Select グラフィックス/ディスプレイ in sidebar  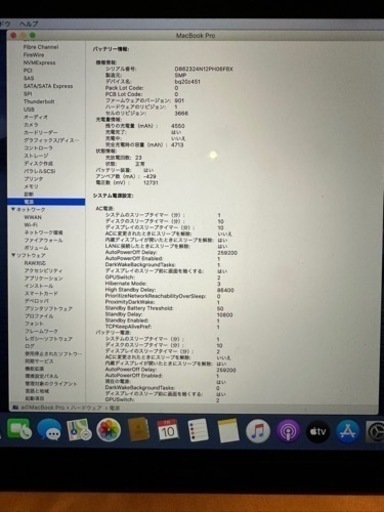click(51, 140)
